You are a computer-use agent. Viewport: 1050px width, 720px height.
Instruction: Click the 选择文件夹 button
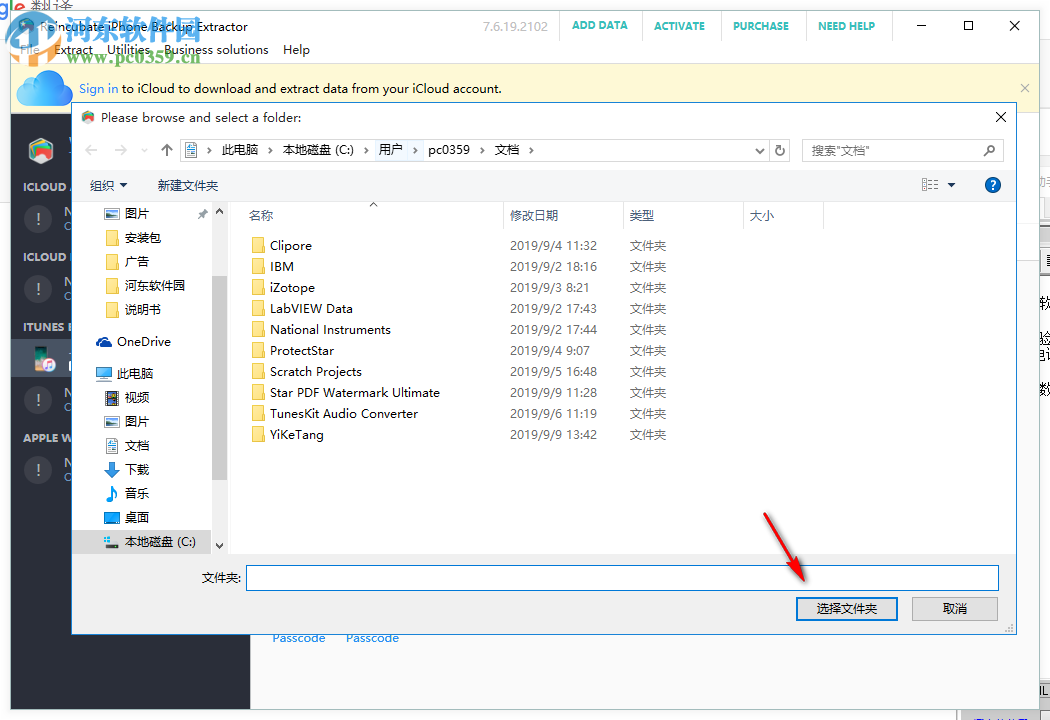[846, 608]
